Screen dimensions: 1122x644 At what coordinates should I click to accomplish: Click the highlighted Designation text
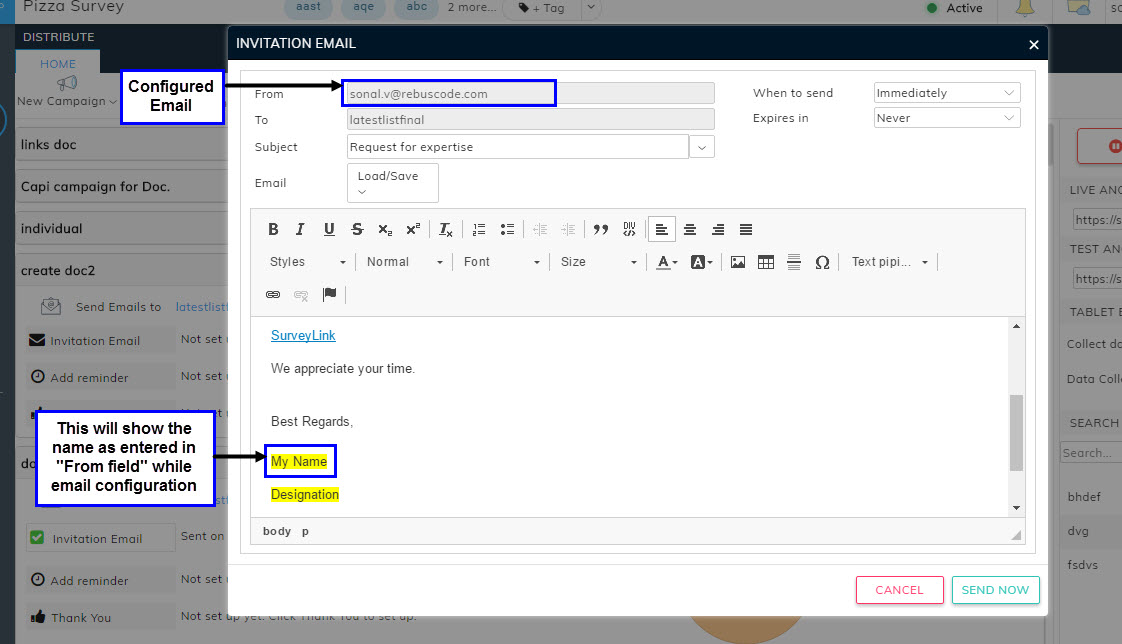click(305, 494)
